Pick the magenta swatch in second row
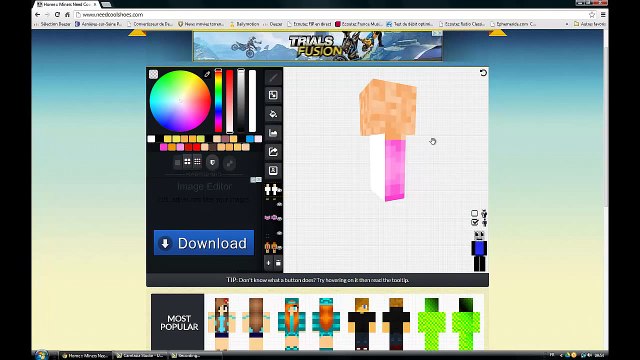640x360 pixels. point(164,147)
